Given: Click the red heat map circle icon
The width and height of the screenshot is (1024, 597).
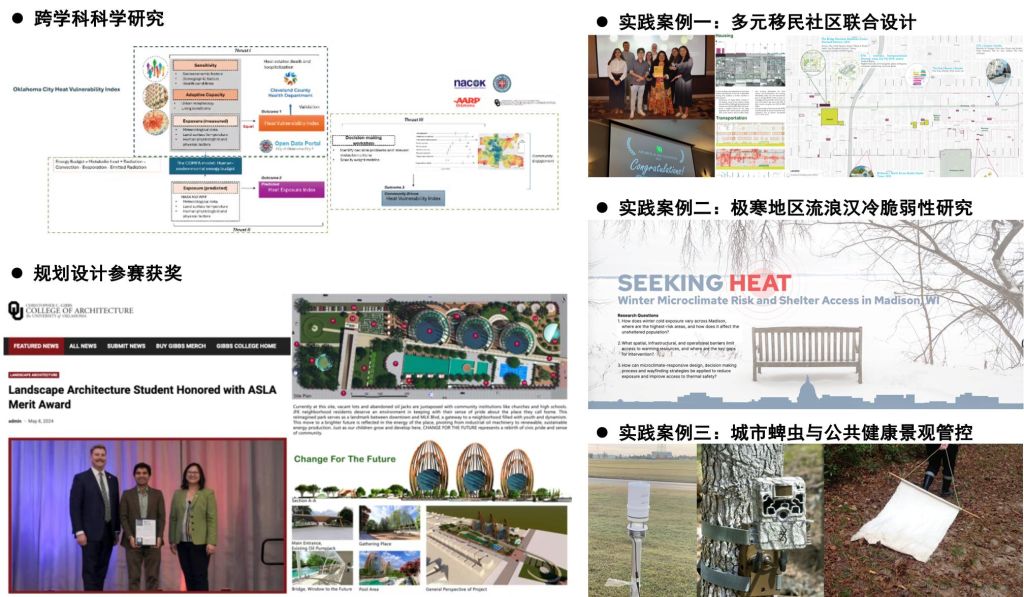Looking at the screenshot, I should 155,123.
